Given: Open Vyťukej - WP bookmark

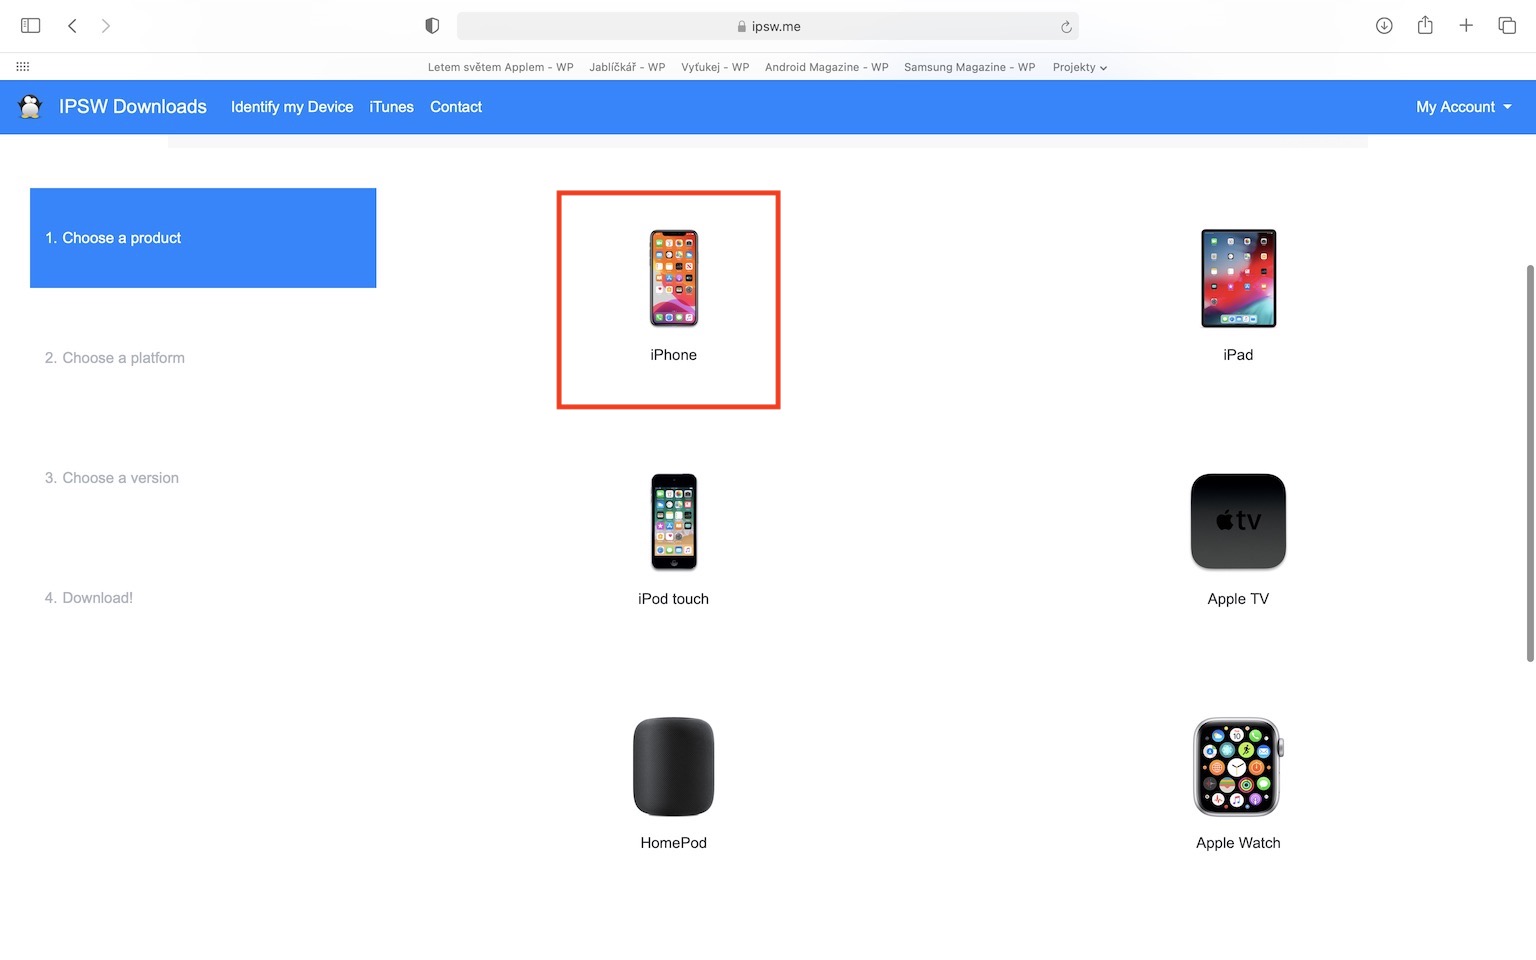Looking at the screenshot, I should coord(715,67).
